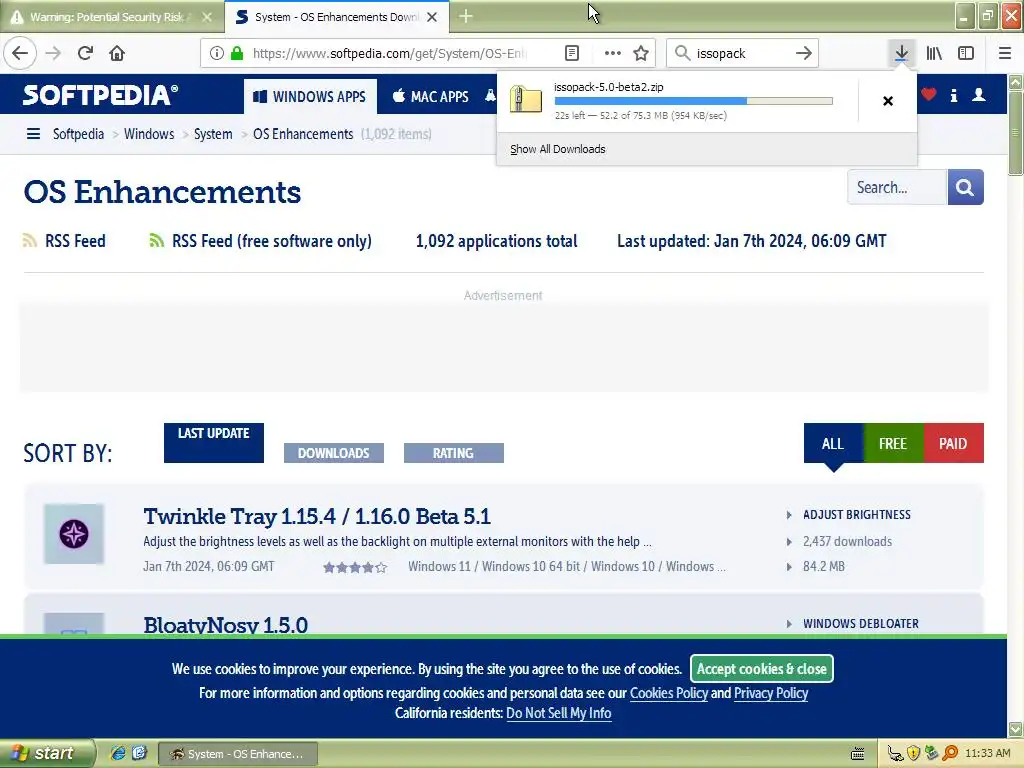Image resolution: width=1024 pixels, height=768 pixels.
Task: Filter list to ALL applications
Action: pyautogui.click(x=833, y=443)
